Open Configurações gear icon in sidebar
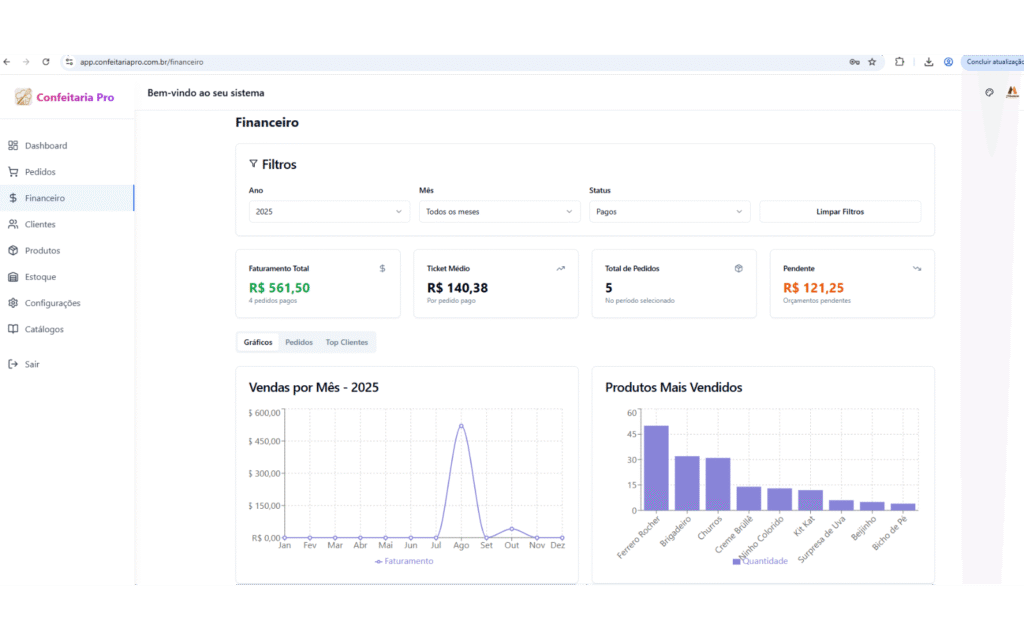 click(x=13, y=303)
